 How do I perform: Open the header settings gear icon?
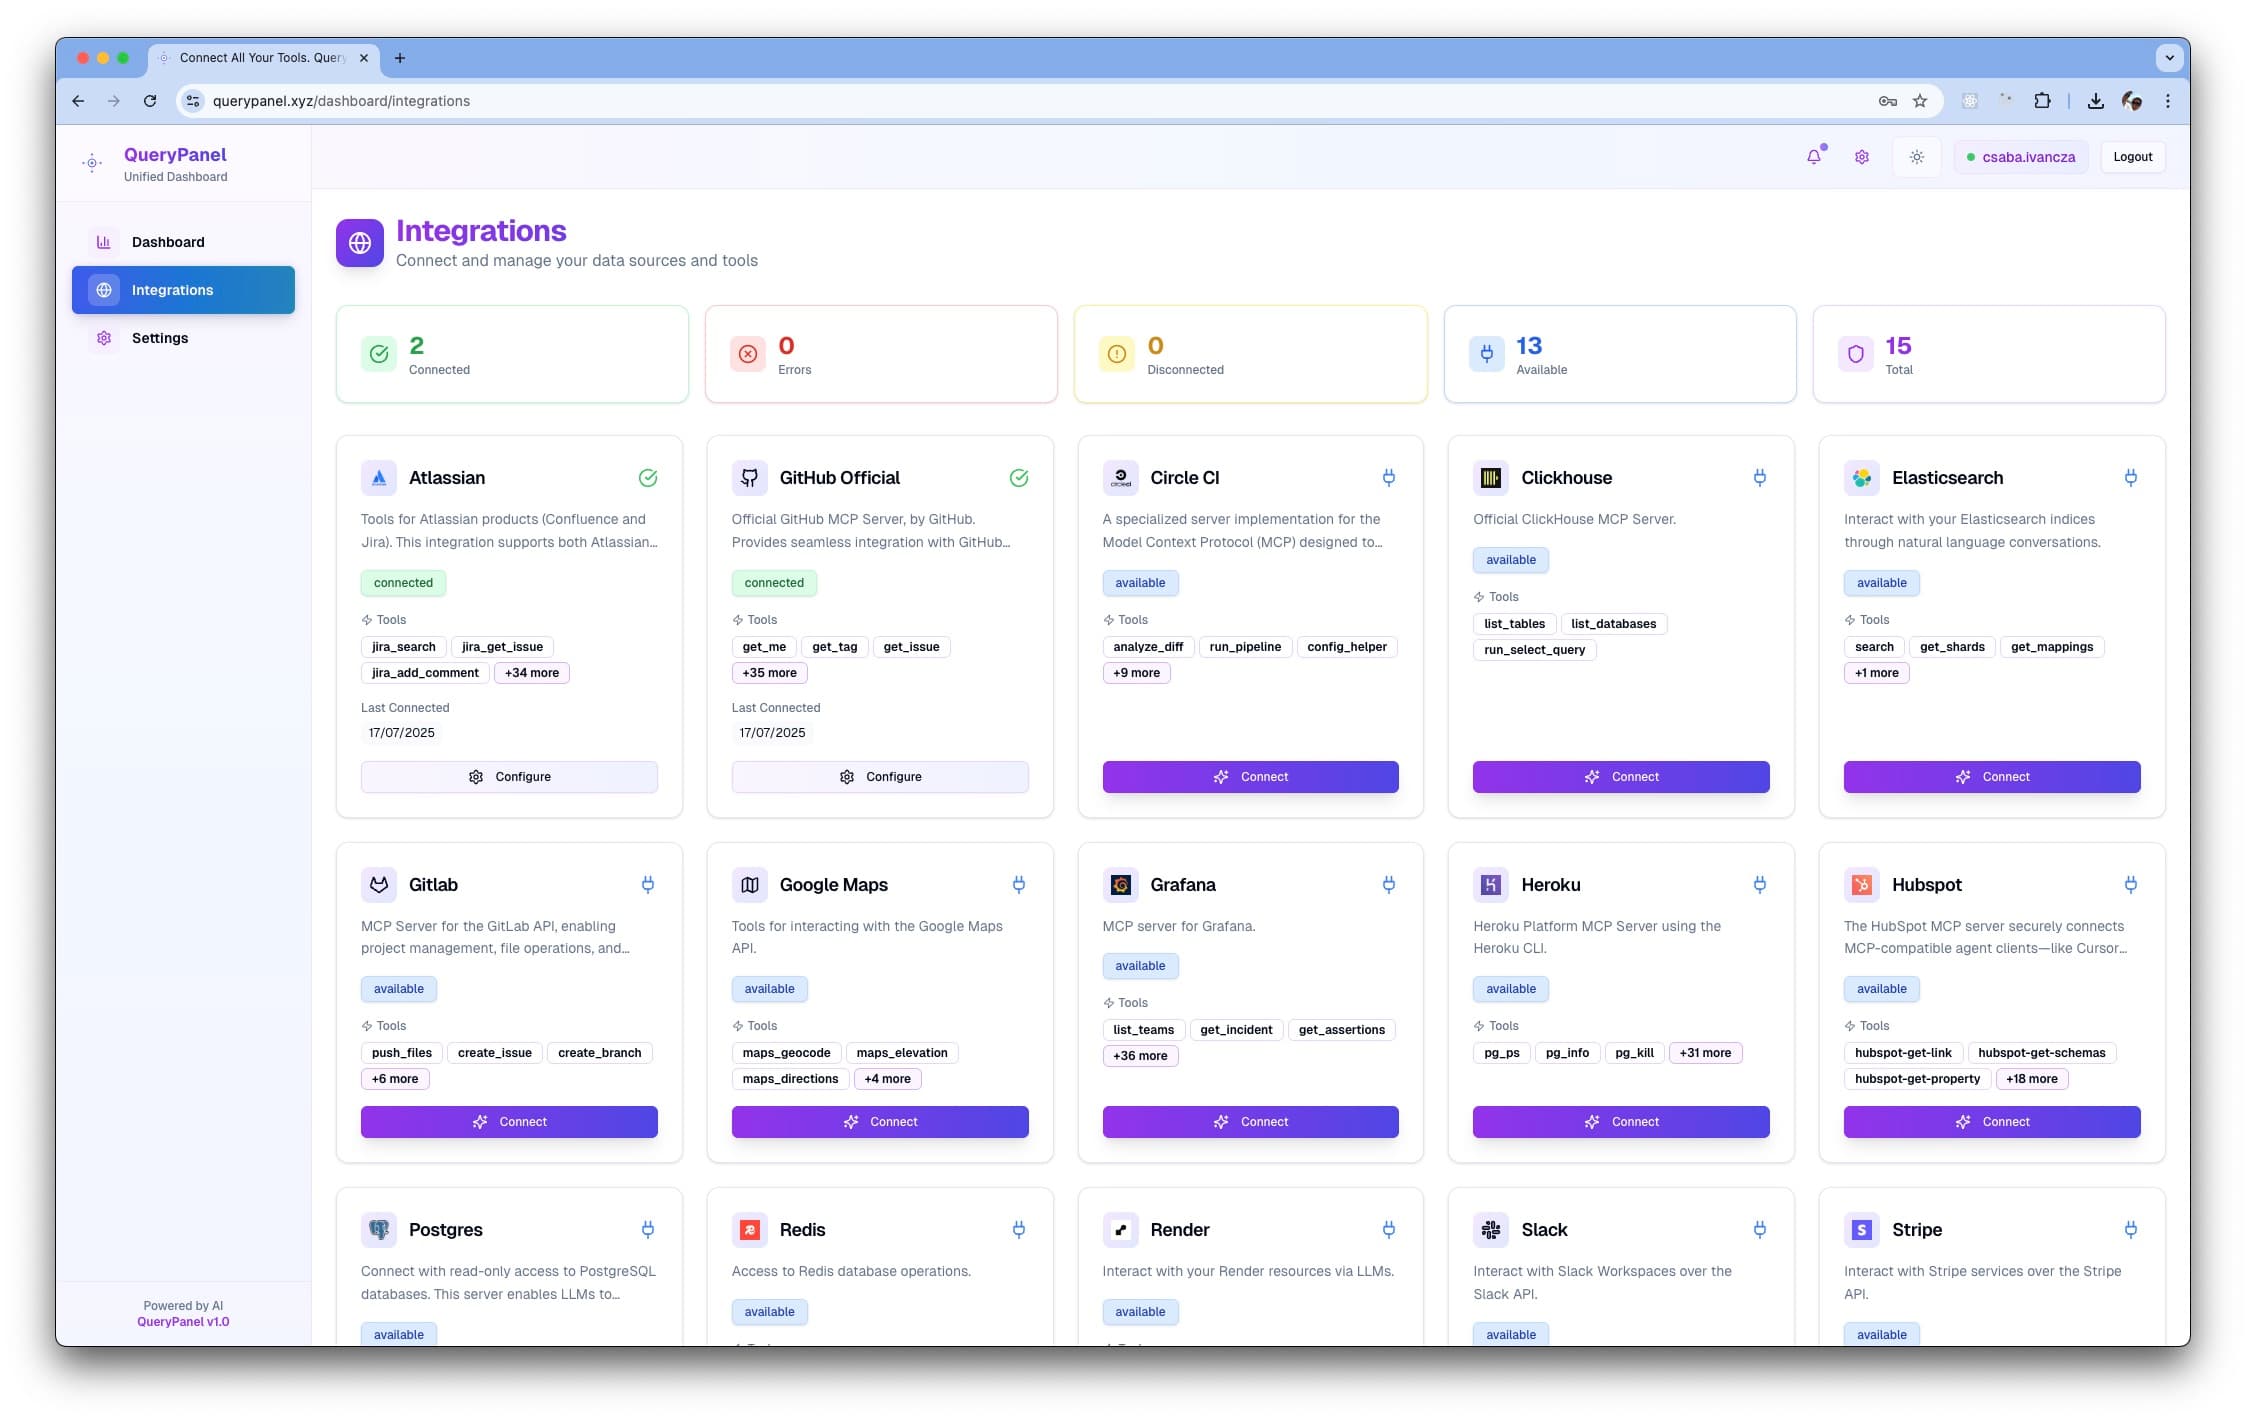point(1862,157)
